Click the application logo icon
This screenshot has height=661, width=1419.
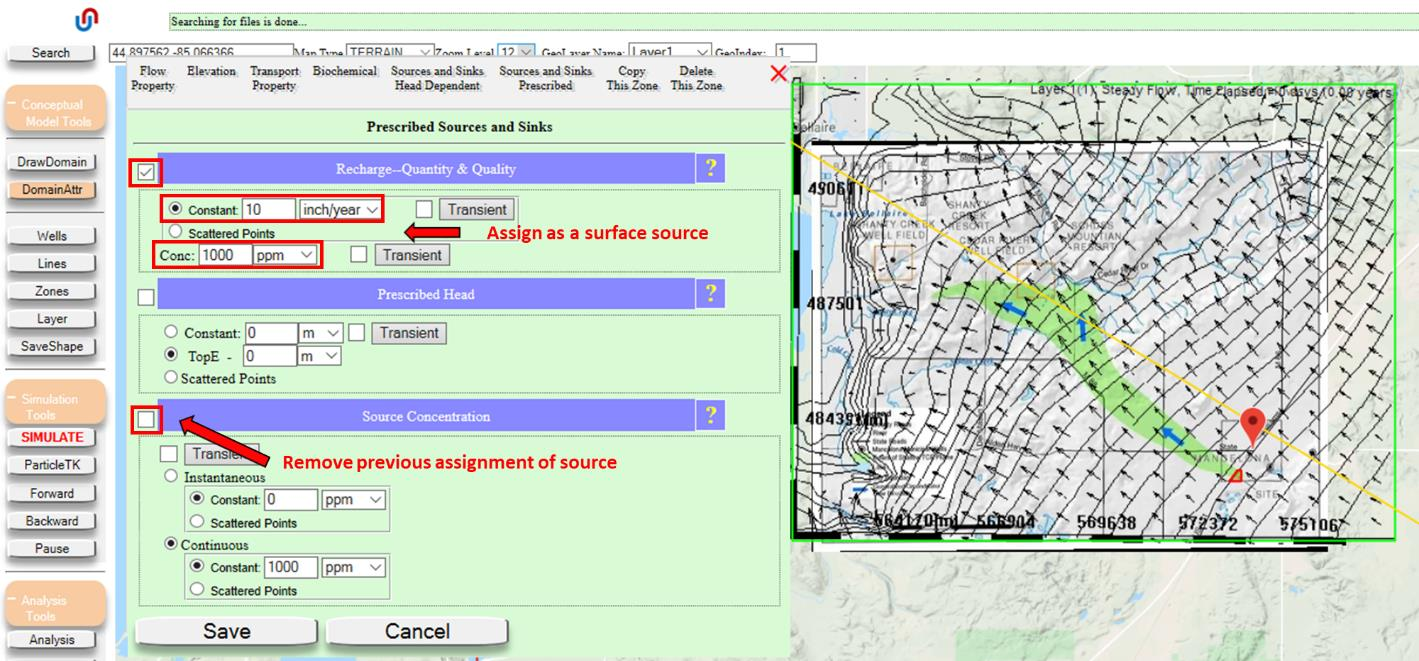87,19
